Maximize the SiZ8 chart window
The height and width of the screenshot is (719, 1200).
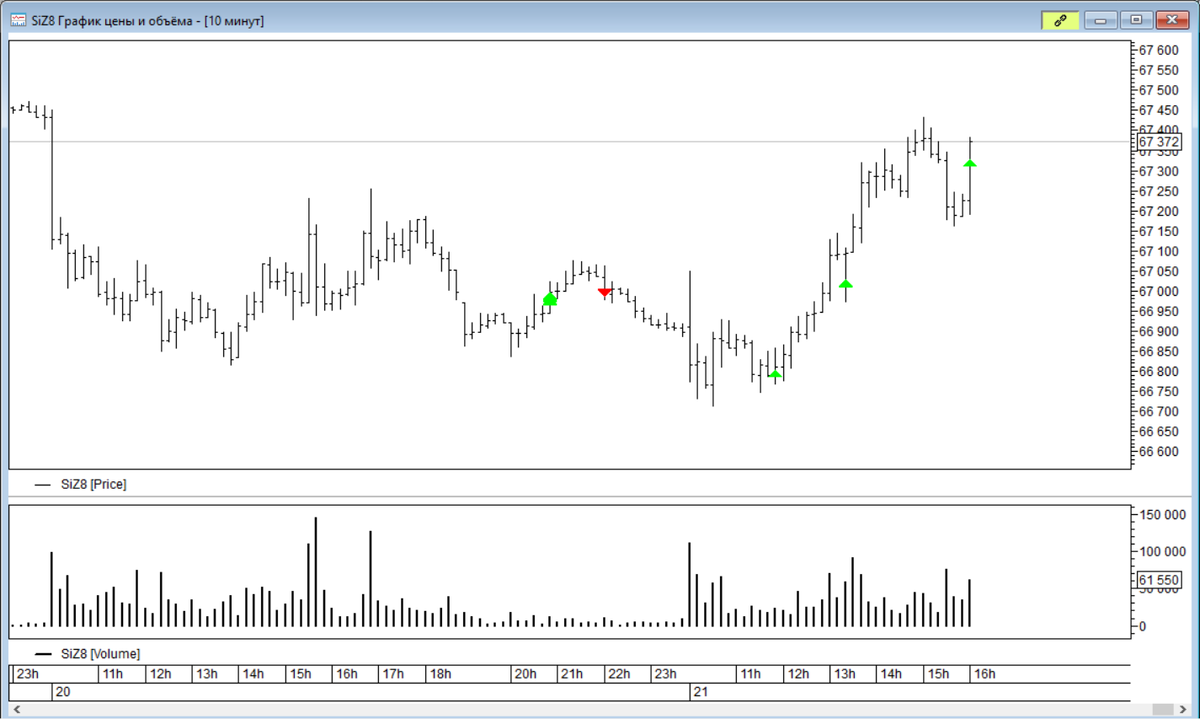click(1136, 19)
